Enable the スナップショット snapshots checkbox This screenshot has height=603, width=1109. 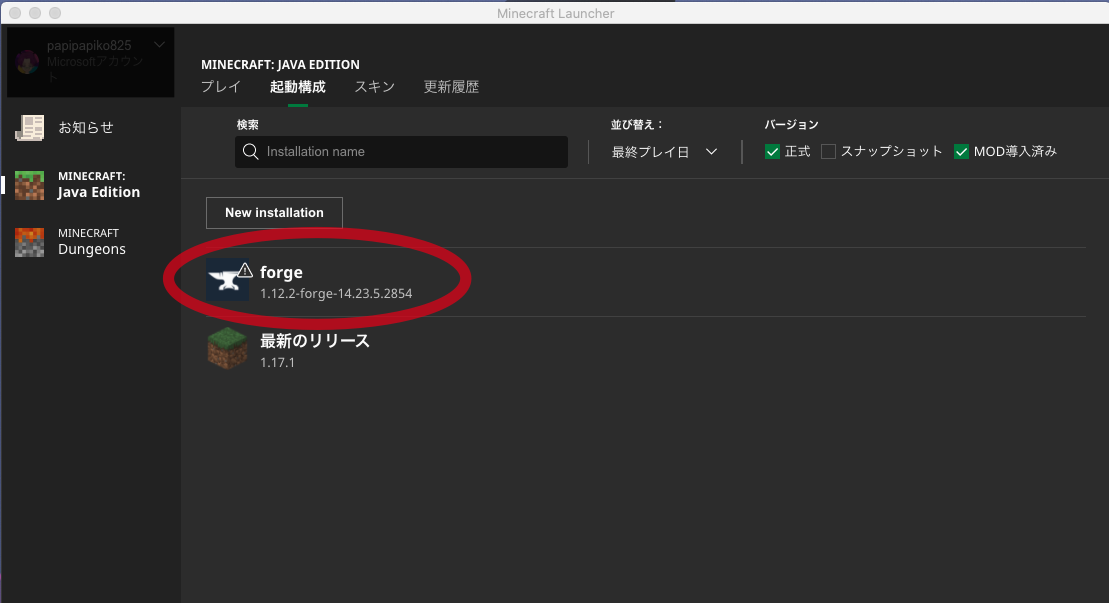tap(828, 152)
